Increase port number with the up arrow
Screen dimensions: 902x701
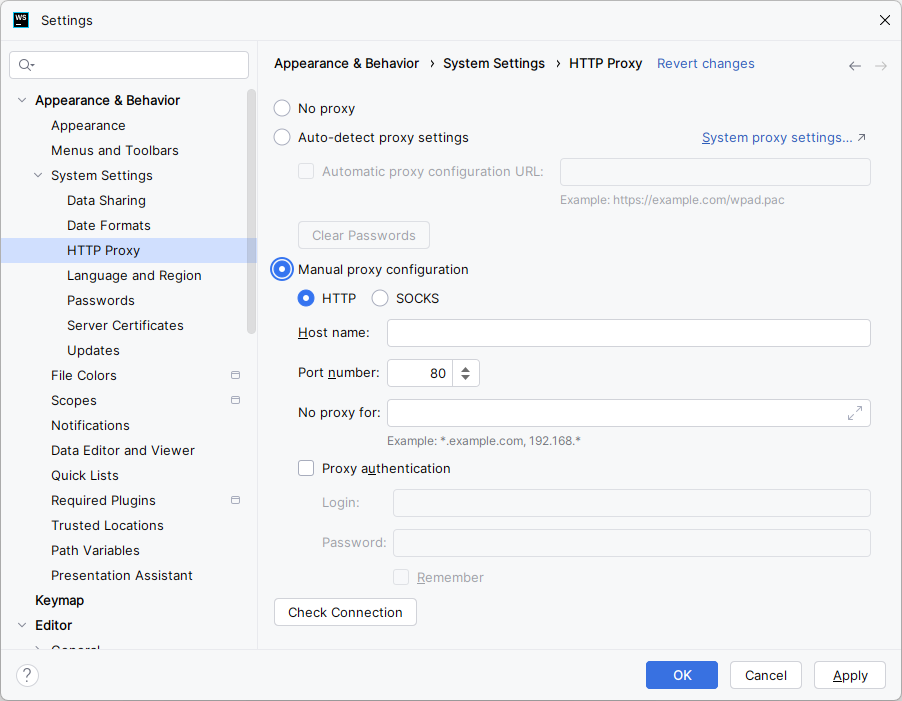coord(465,369)
